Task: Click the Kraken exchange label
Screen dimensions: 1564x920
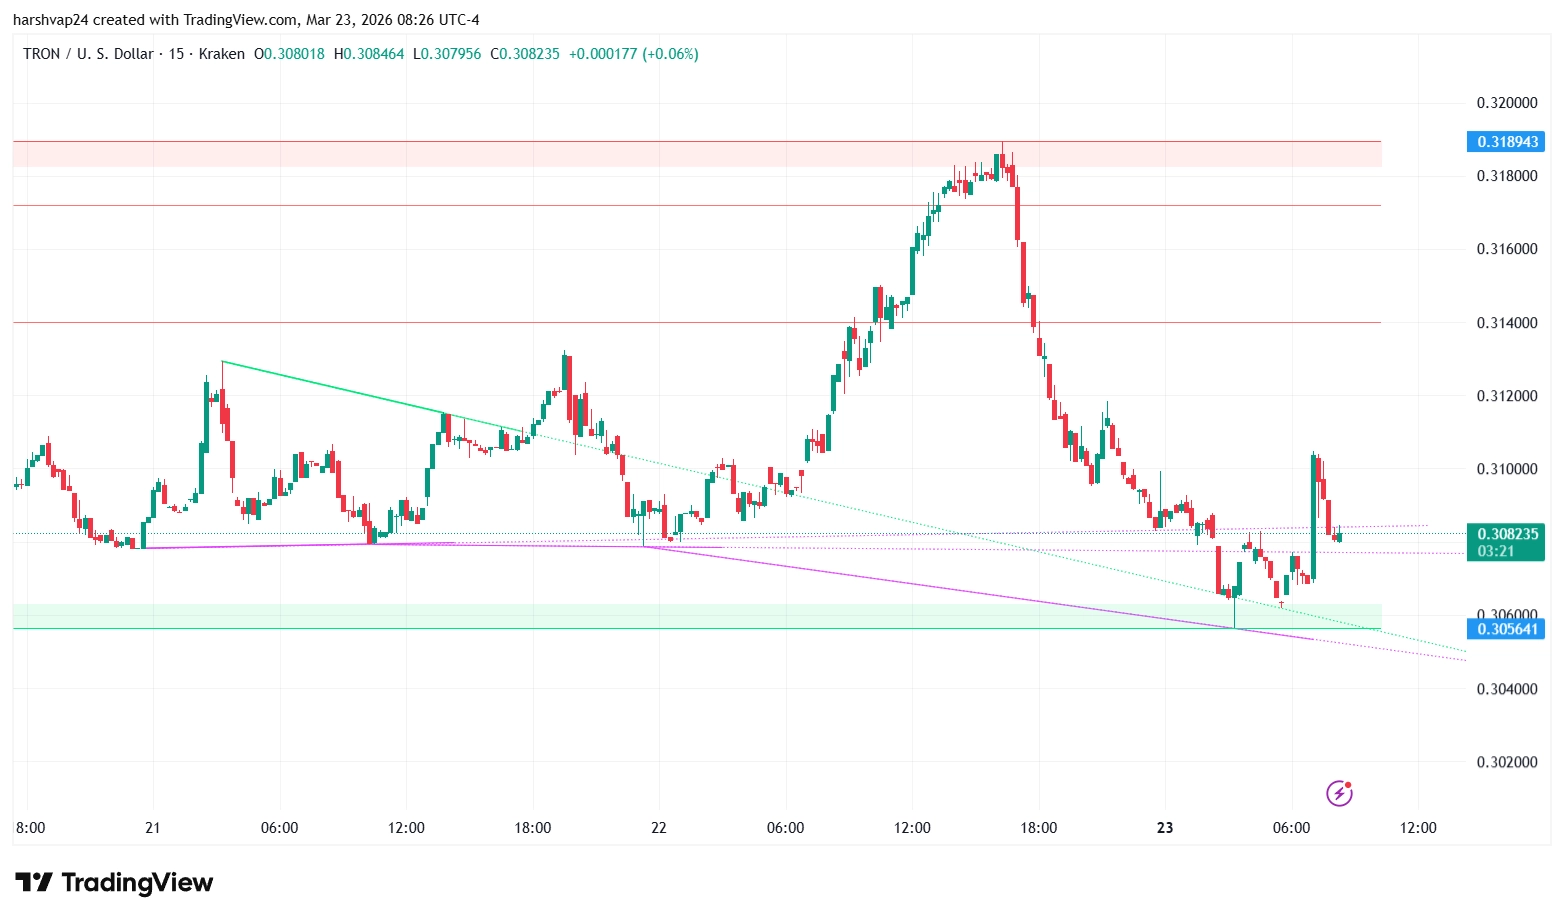Action: coord(221,54)
